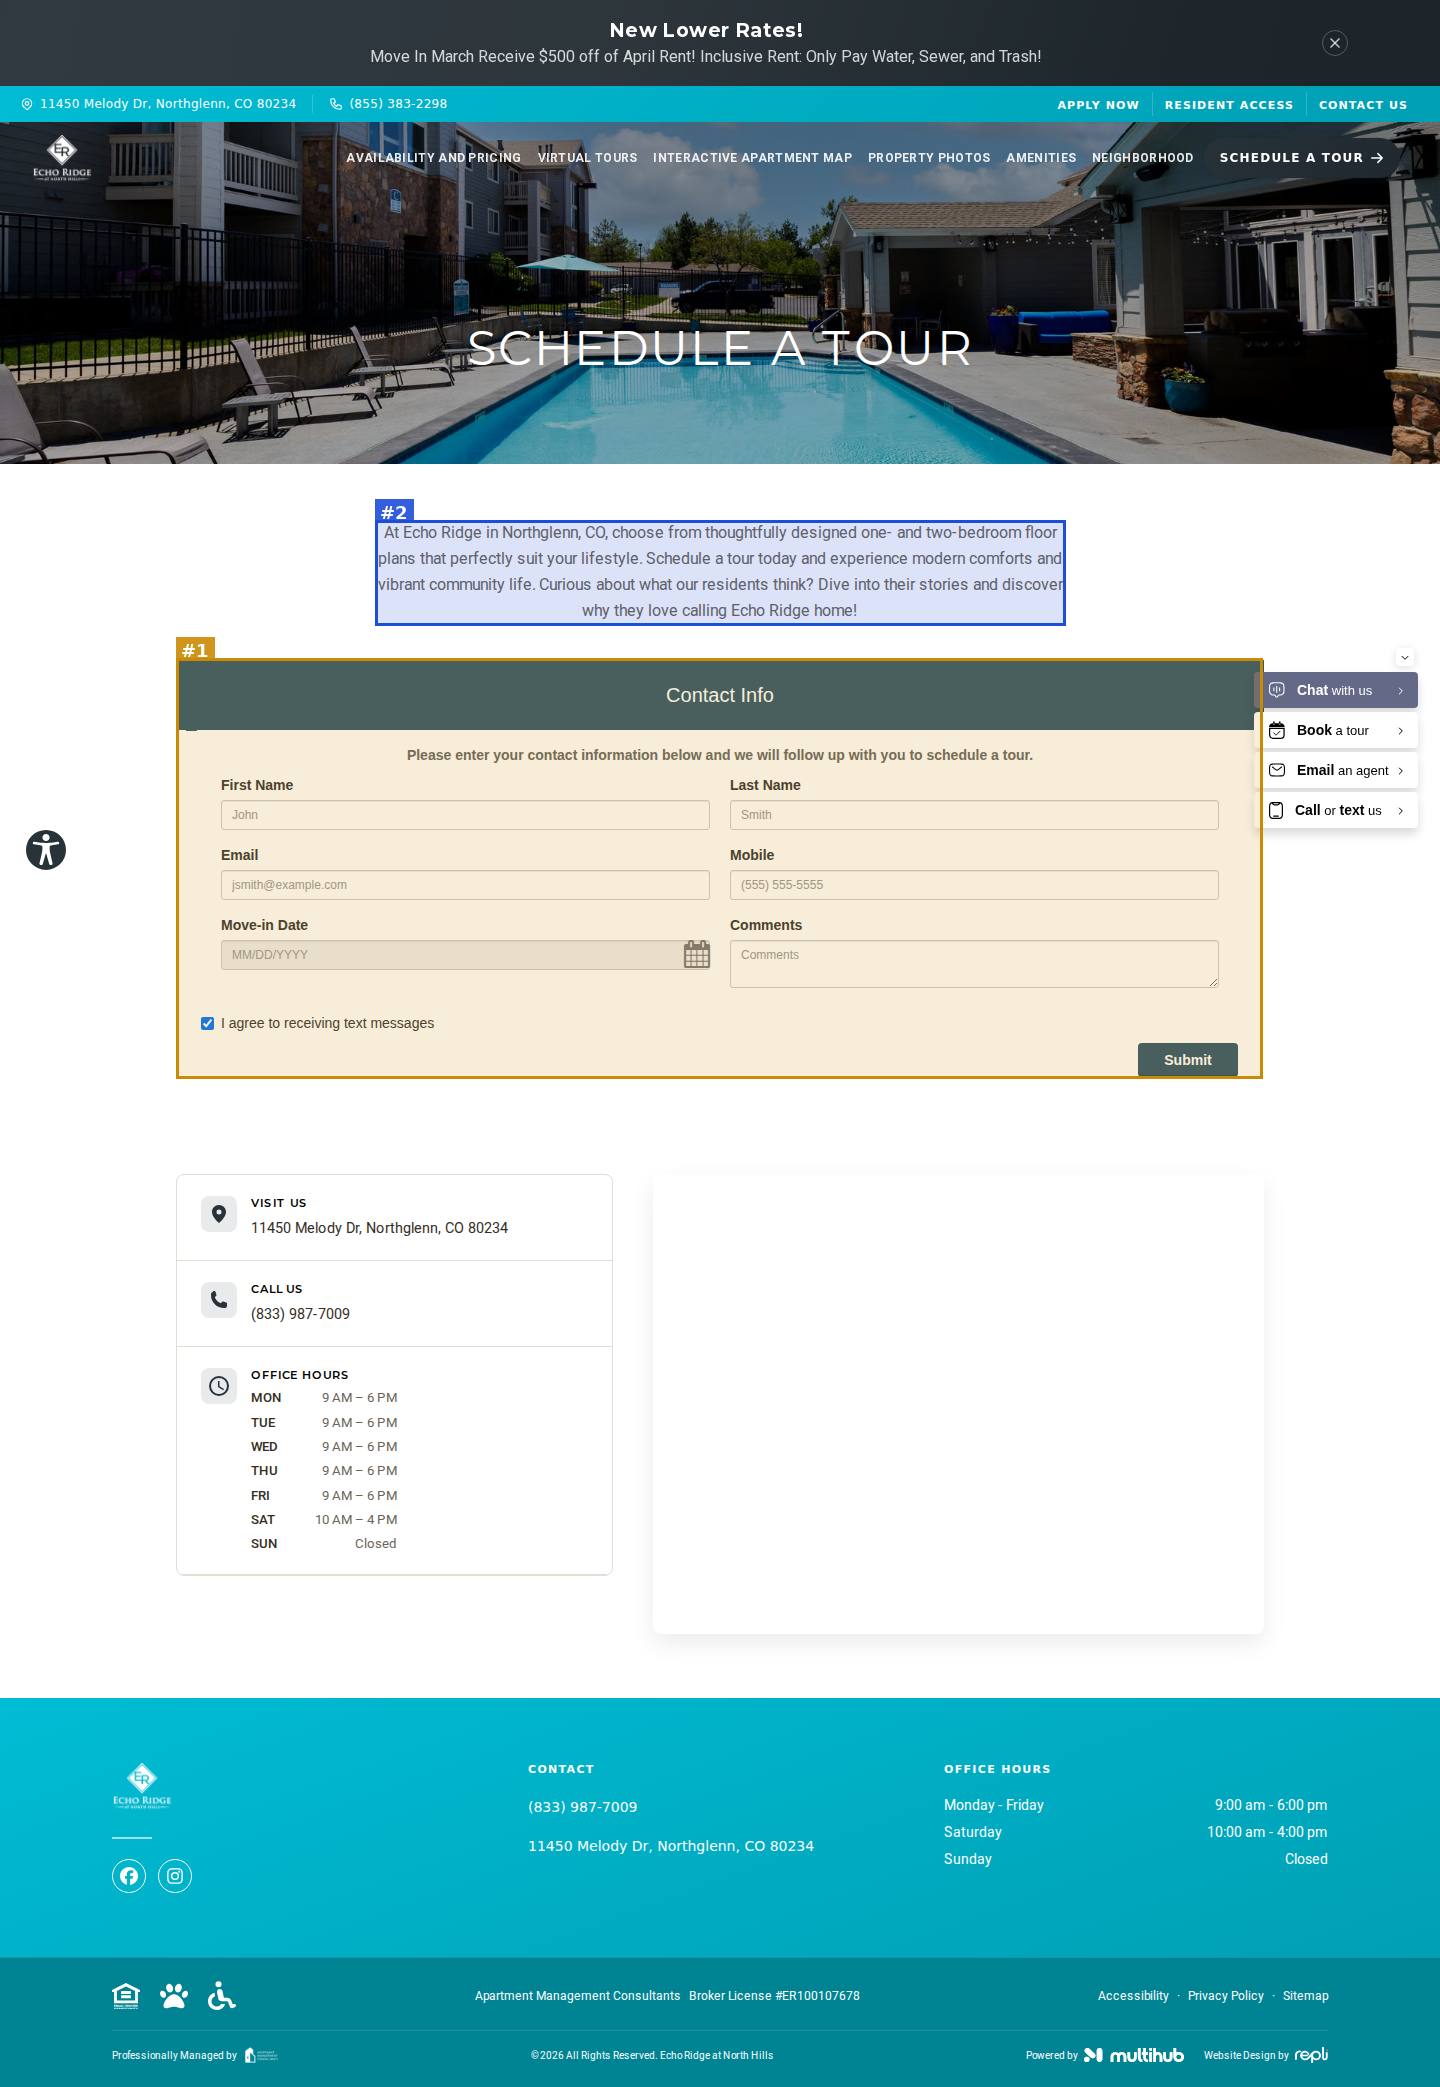The image size is (1440, 2087).
Task: Expand the Call or text us arrow
Action: [x=1401, y=811]
